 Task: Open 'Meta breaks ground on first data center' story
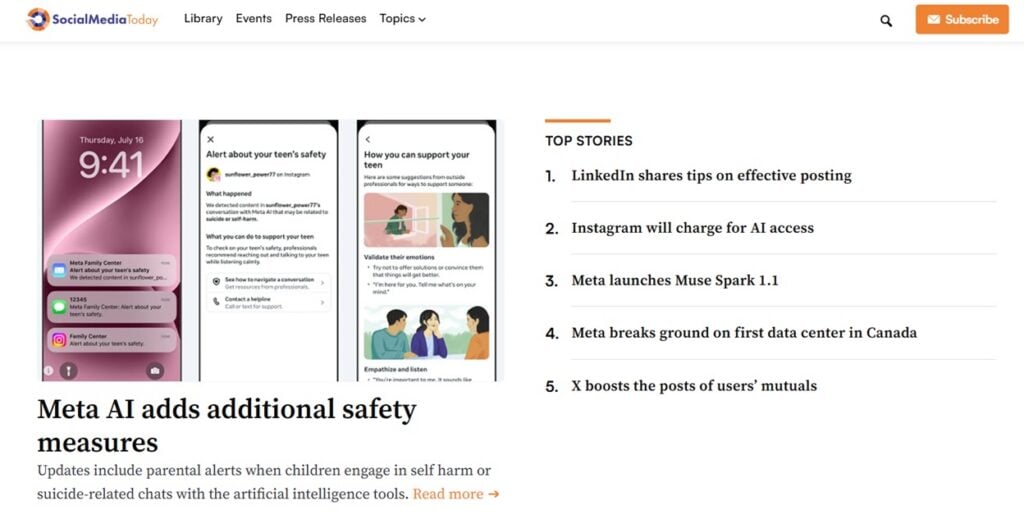click(744, 333)
